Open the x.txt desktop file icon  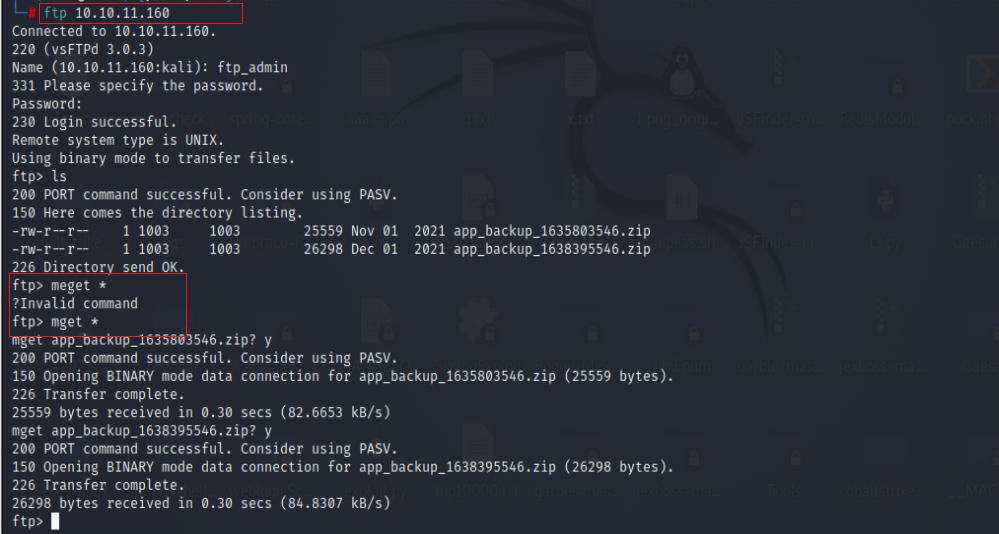(x=581, y=75)
